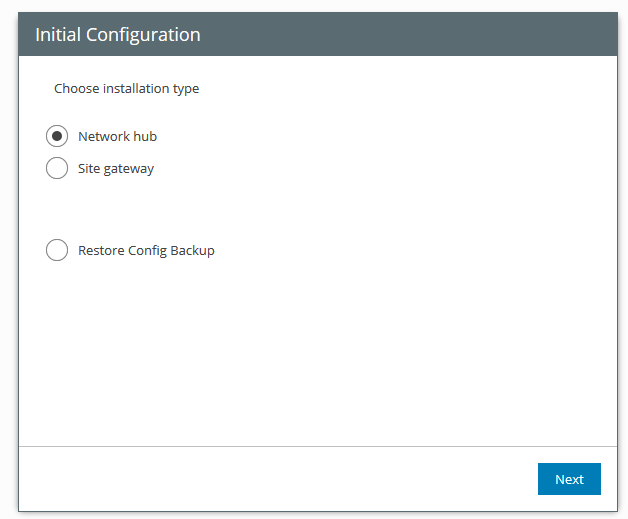Image resolution: width=628 pixels, height=519 pixels.
Task: Click the empty circle beside Restore Config Backup
Action: (57, 250)
